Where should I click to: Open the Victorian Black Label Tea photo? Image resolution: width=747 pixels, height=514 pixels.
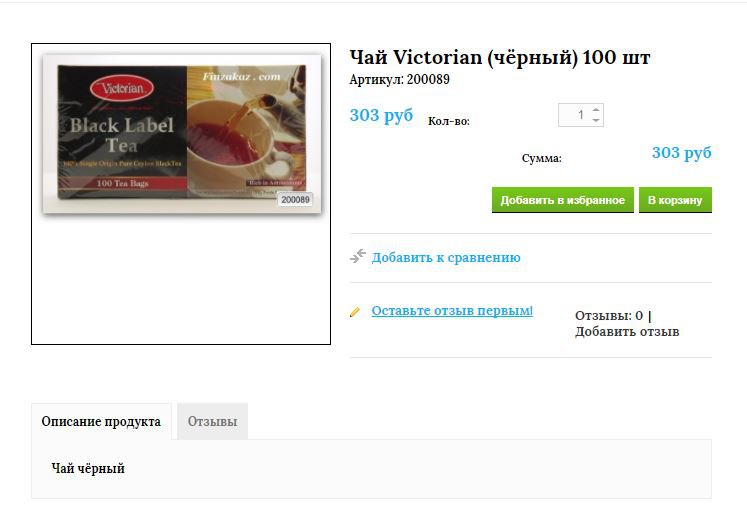(182, 132)
